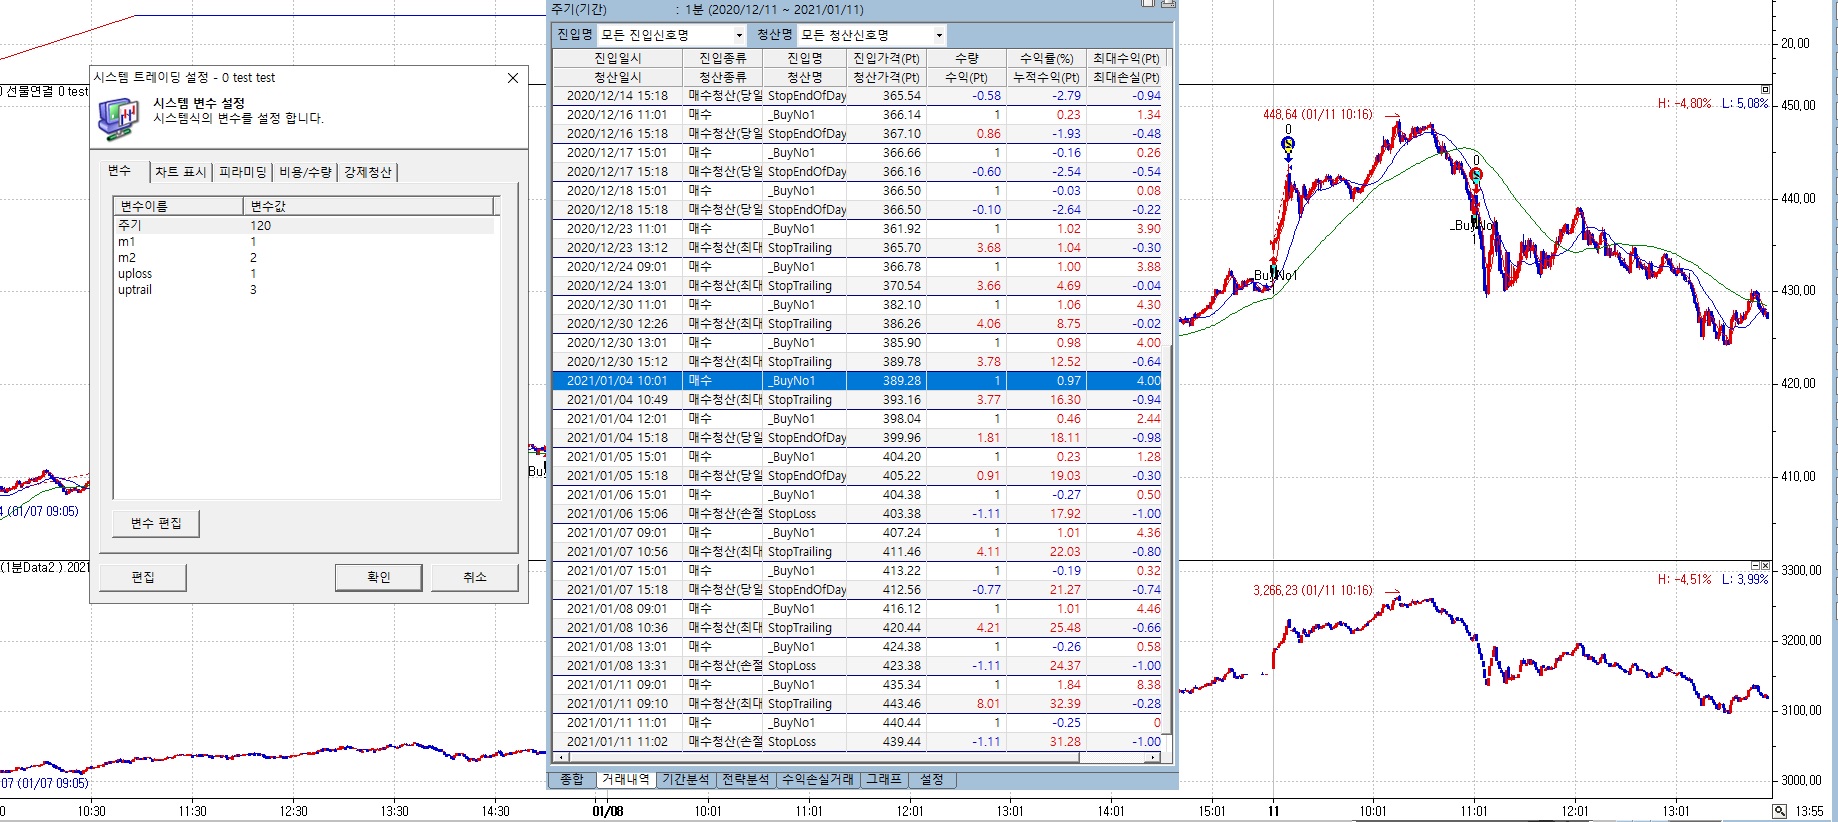This screenshot has height=822, width=1838.
Task: Click the copy icon above trade list
Action: coord(1148,4)
